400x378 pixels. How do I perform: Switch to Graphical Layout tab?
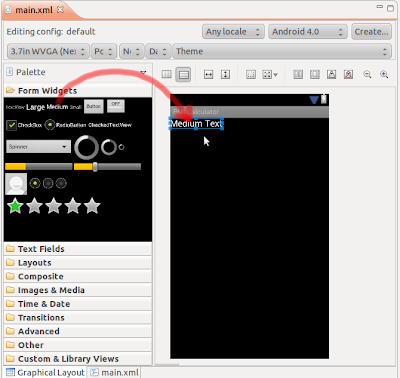[x=45, y=372]
